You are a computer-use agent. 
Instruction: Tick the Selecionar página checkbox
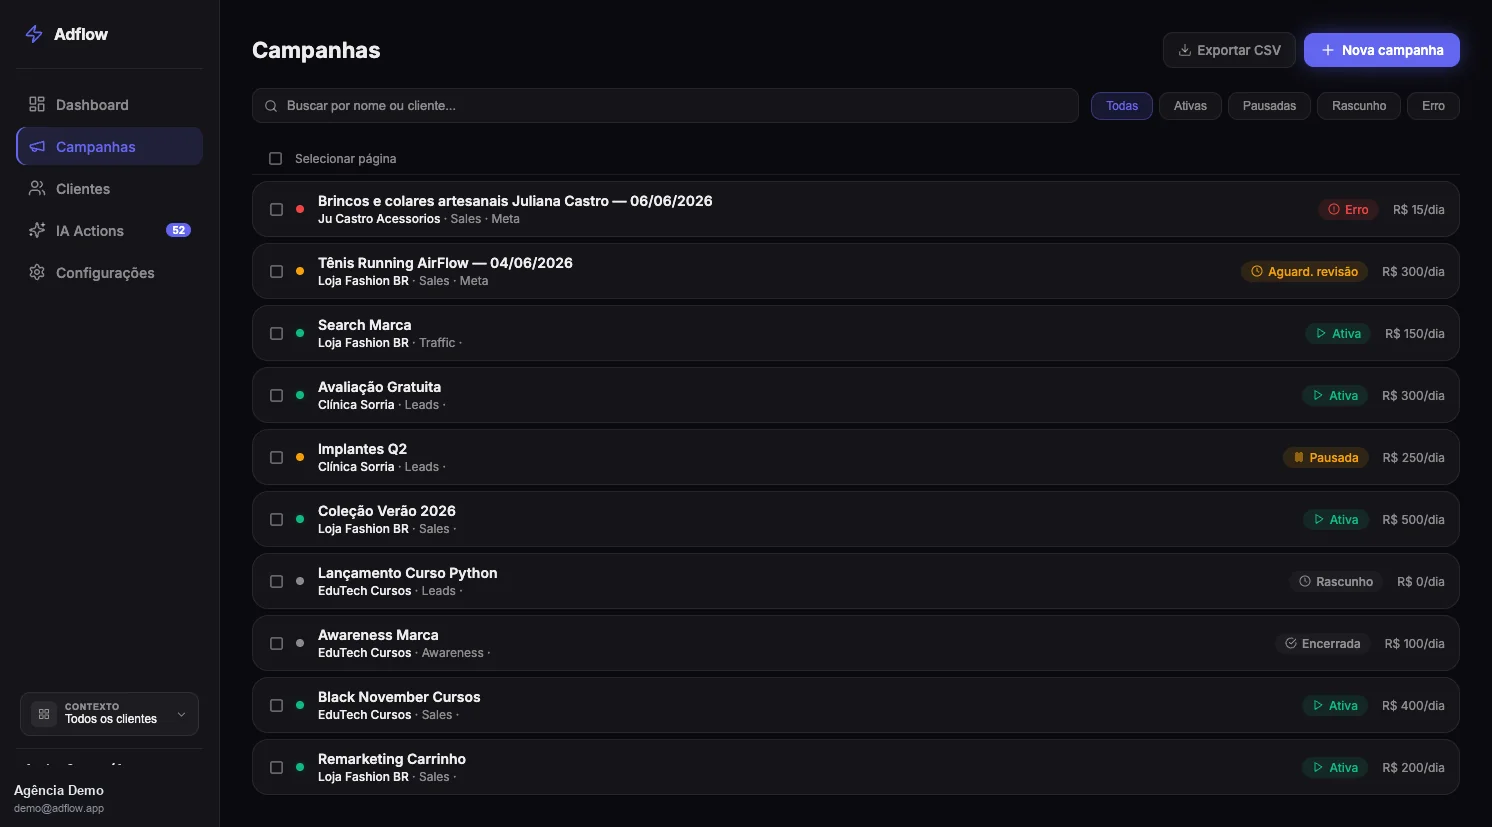[x=276, y=159]
